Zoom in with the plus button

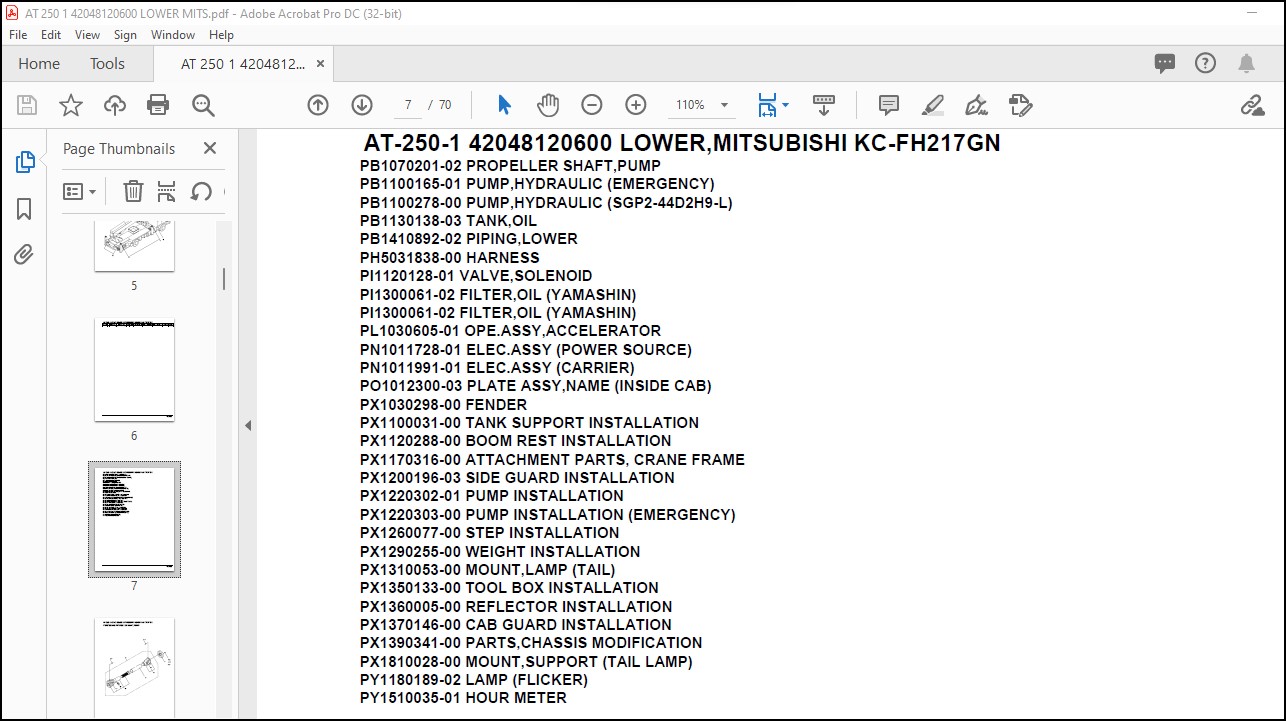636,105
